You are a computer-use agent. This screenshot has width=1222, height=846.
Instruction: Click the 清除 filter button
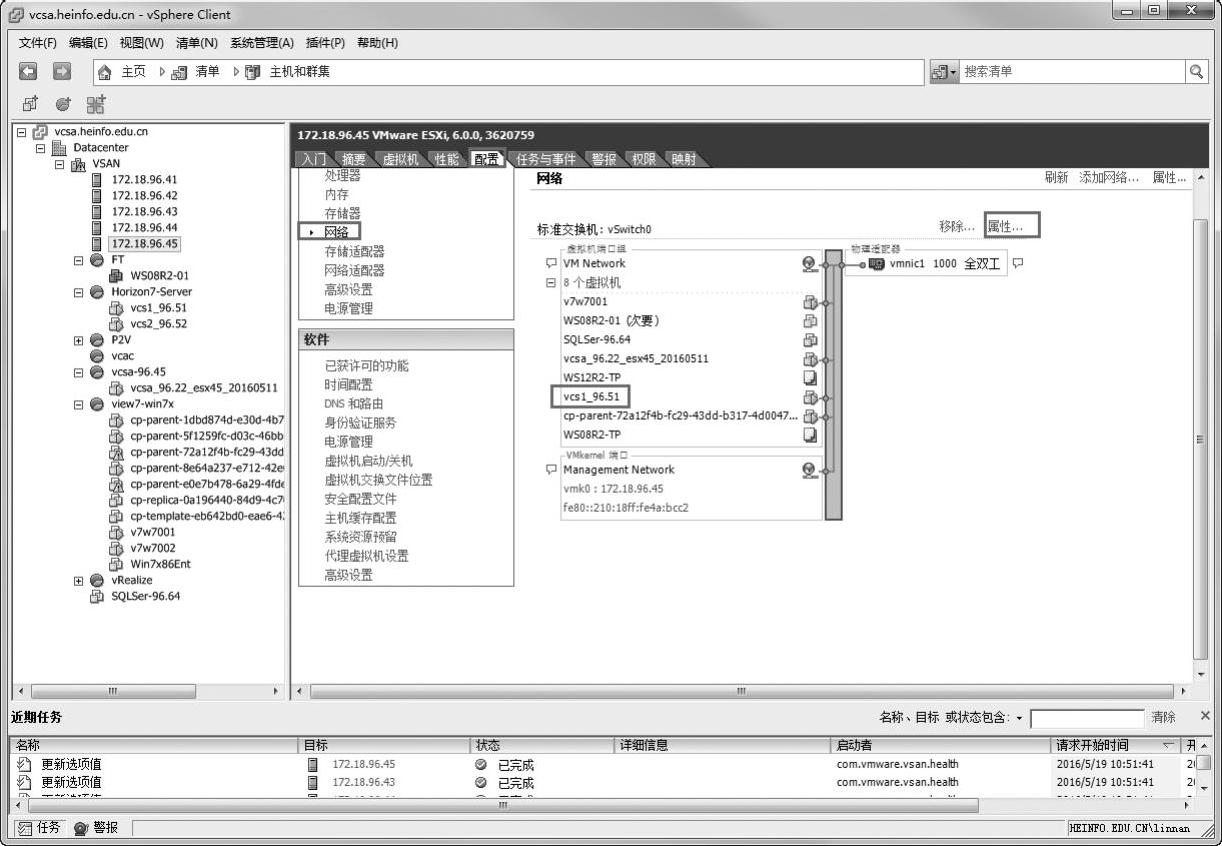pyautogui.click(x=1163, y=717)
